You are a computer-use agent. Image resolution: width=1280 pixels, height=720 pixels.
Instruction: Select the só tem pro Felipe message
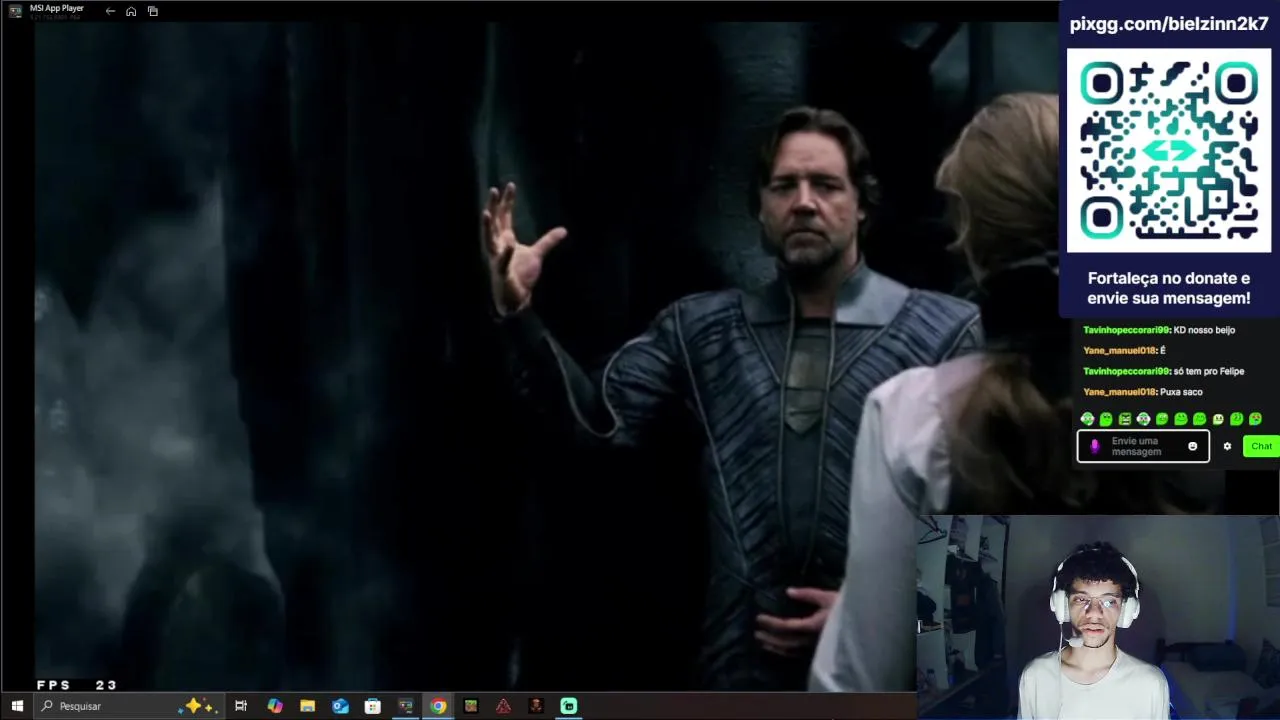click(x=1208, y=371)
